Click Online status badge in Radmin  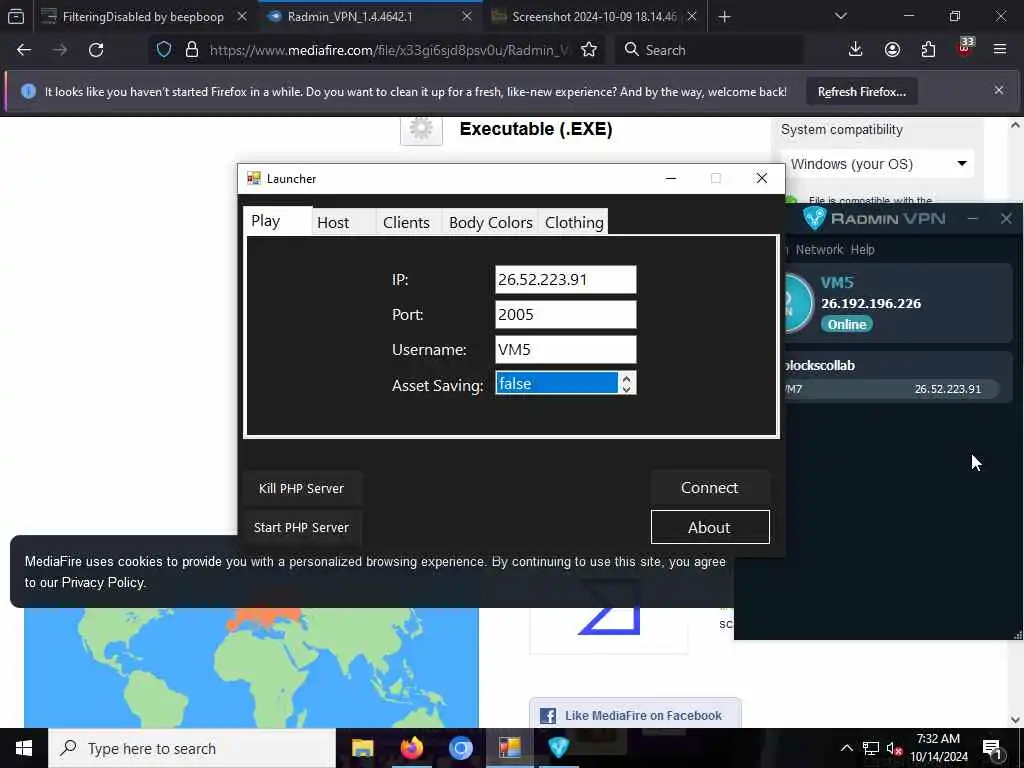click(x=847, y=325)
